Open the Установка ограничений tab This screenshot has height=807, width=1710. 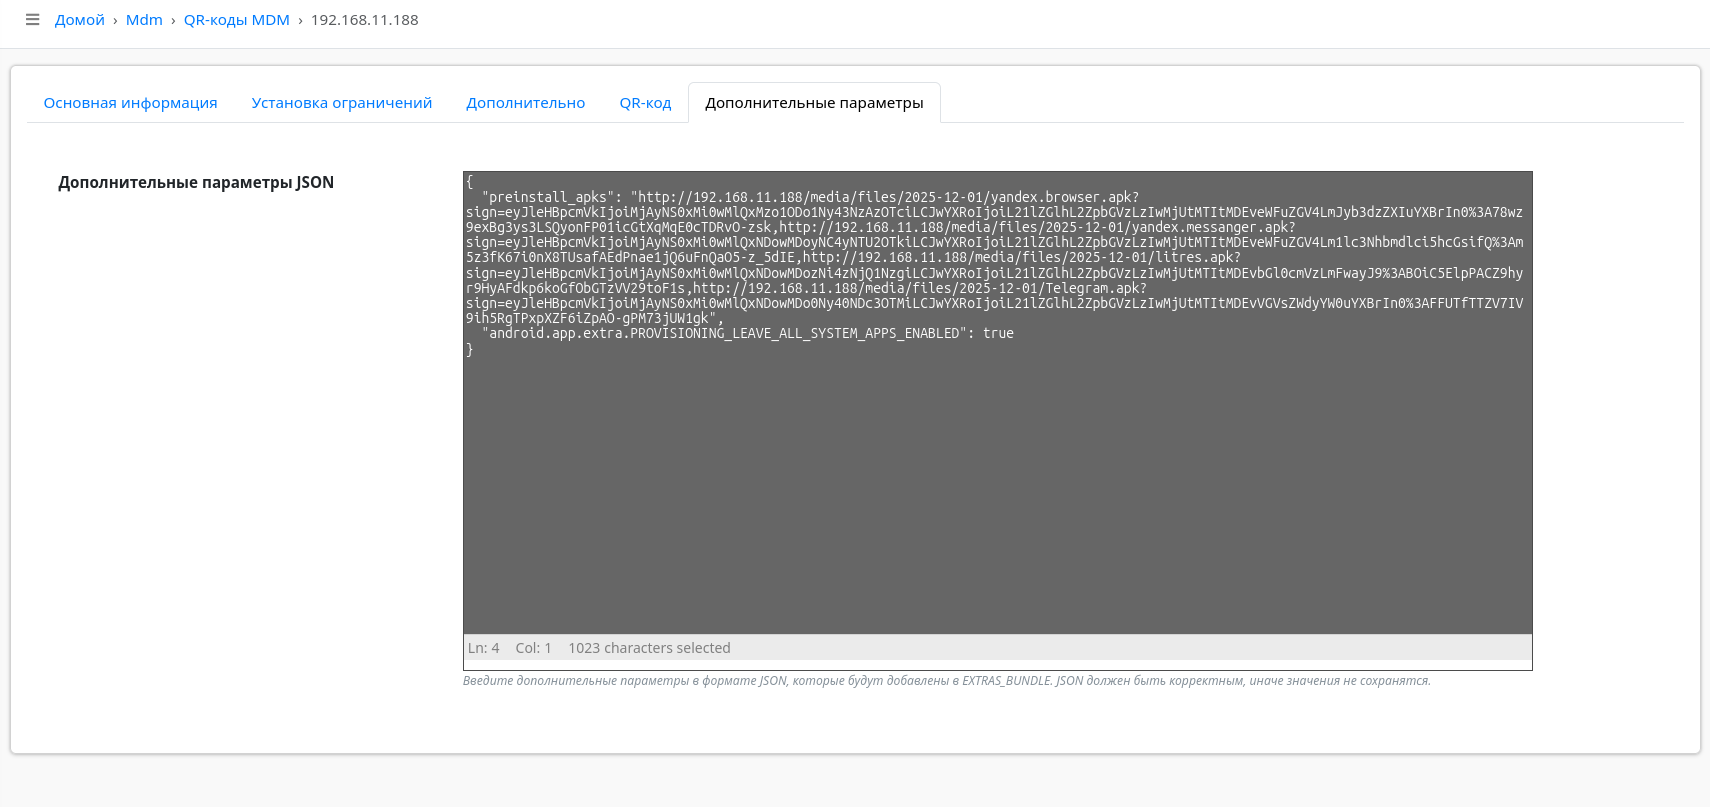tap(341, 103)
